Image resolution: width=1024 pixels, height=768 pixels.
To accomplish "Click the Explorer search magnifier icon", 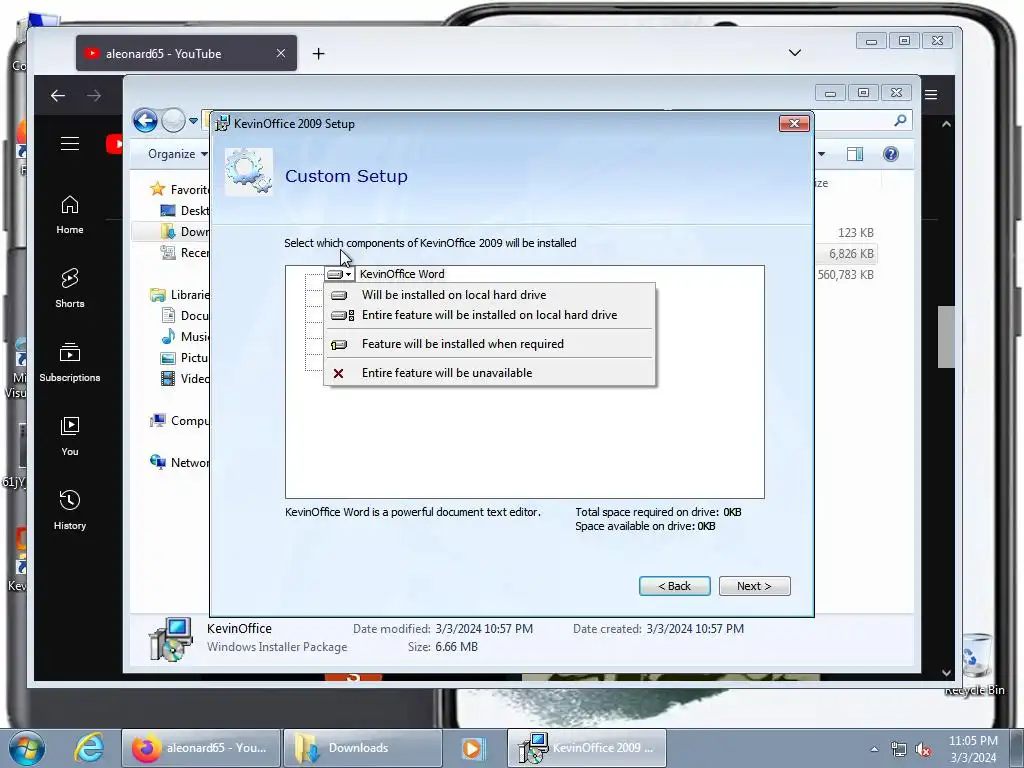I will [901, 120].
